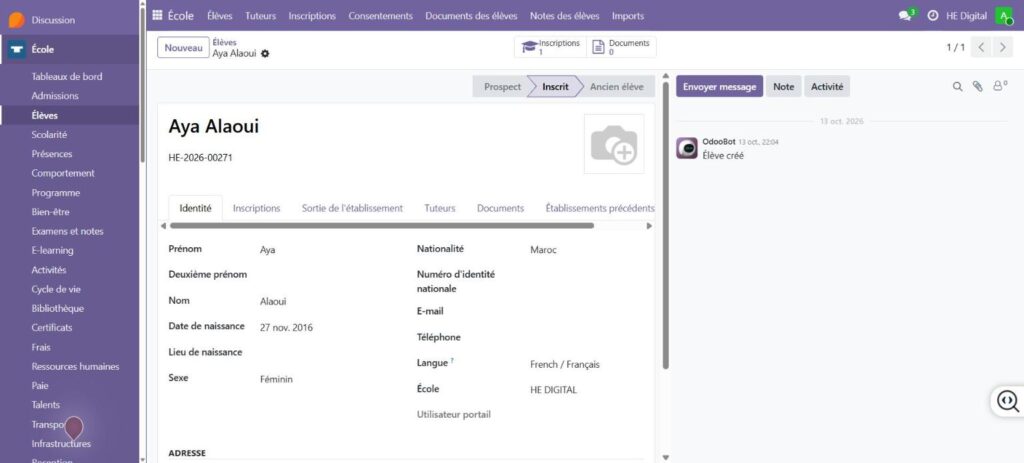Open Scolarité in sidebar
Screen dimensions: 1024x463
coord(49,135)
